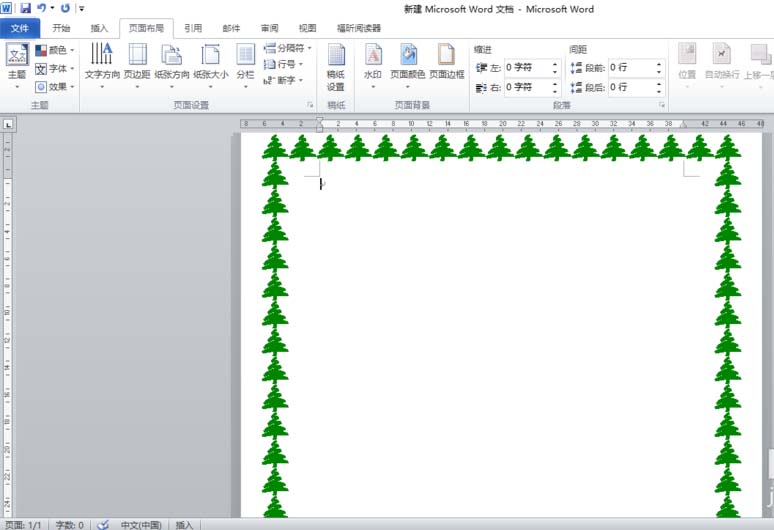Open the 水印 (Watermark) menu
This screenshot has height=530, width=774.
pyautogui.click(x=373, y=66)
